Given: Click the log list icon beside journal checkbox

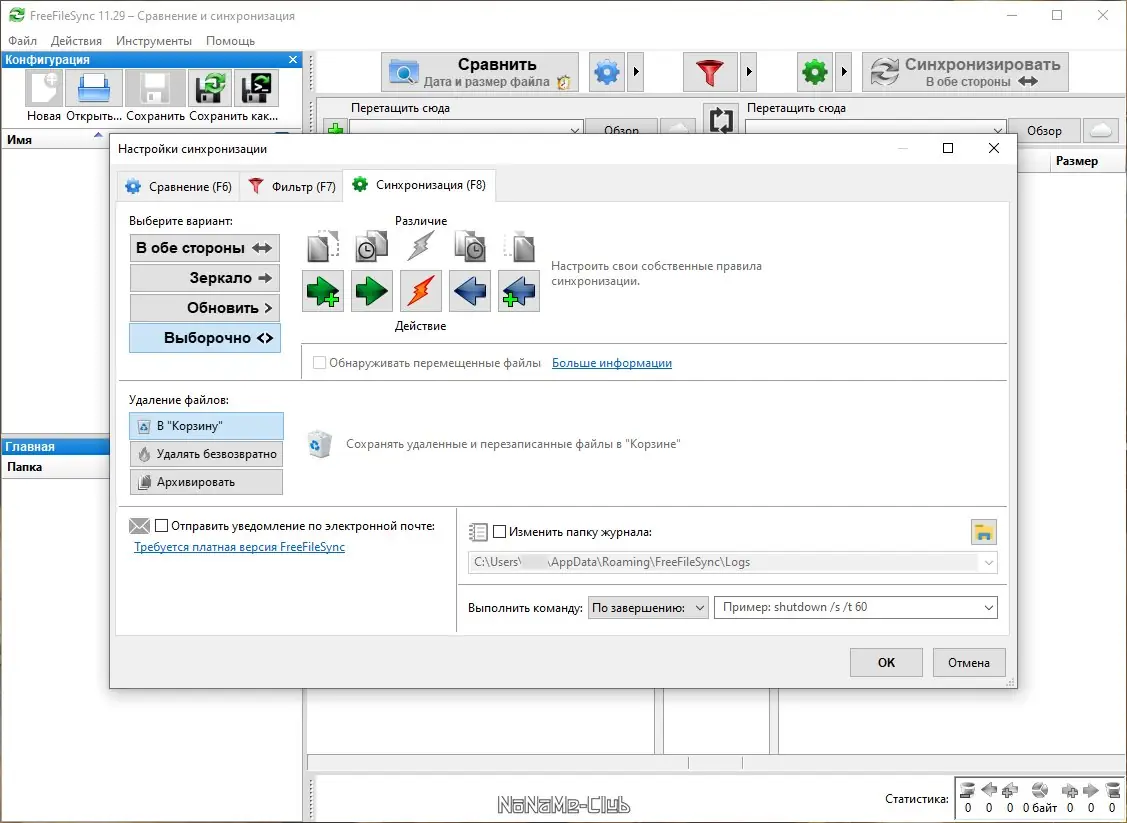Looking at the screenshot, I should point(478,532).
